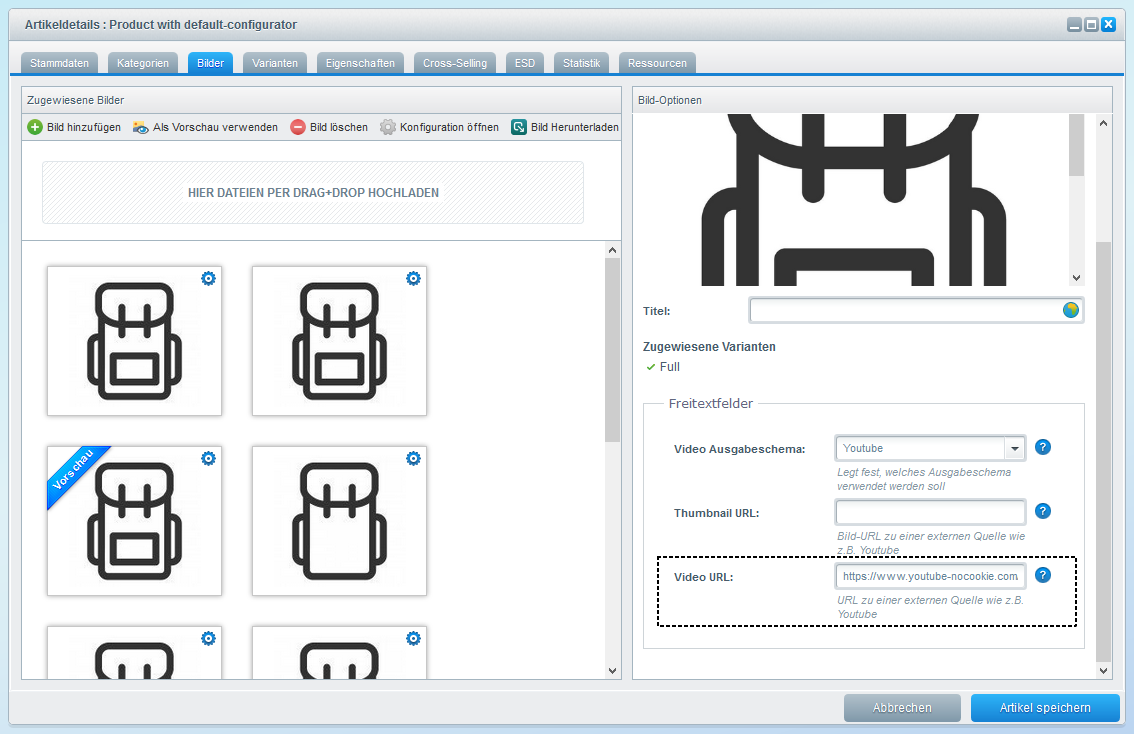The image size is (1134, 734).
Task: Maximize the Artikeldetails window
Action: [x=1091, y=25]
